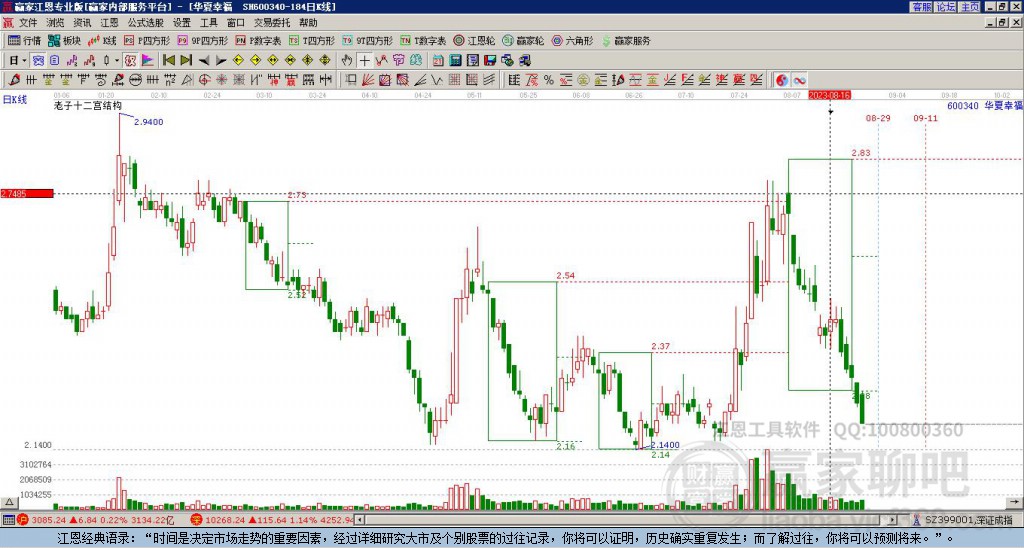This screenshot has width=1024, height=548.
Task: Click the 老子十二宫结构 label
Action: click(88, 105)
